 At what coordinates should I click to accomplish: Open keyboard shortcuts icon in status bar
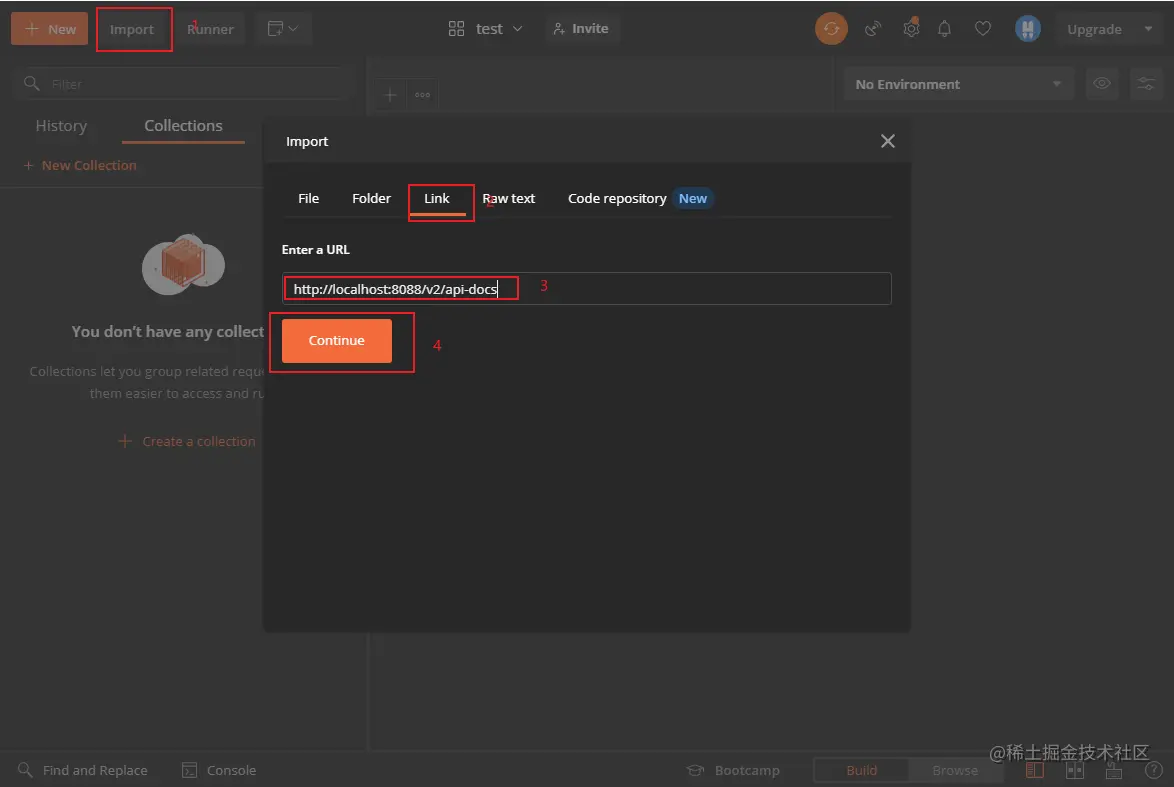tap(1114, 770)
